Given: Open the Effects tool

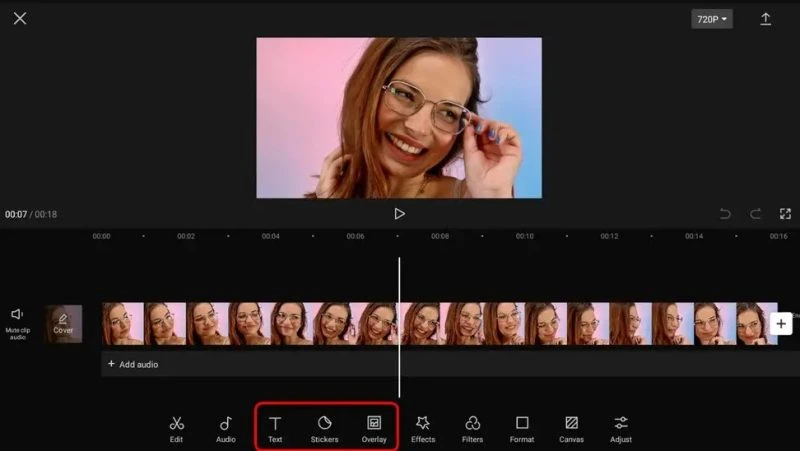Looking at the screenshot, I should pos(423,429).
